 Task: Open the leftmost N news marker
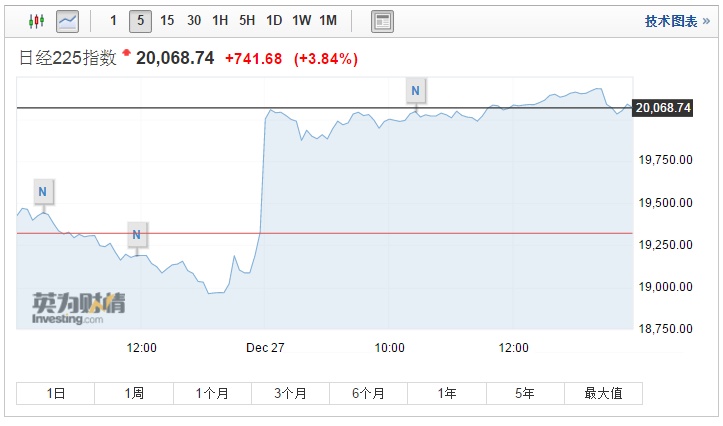click(42, 191)
